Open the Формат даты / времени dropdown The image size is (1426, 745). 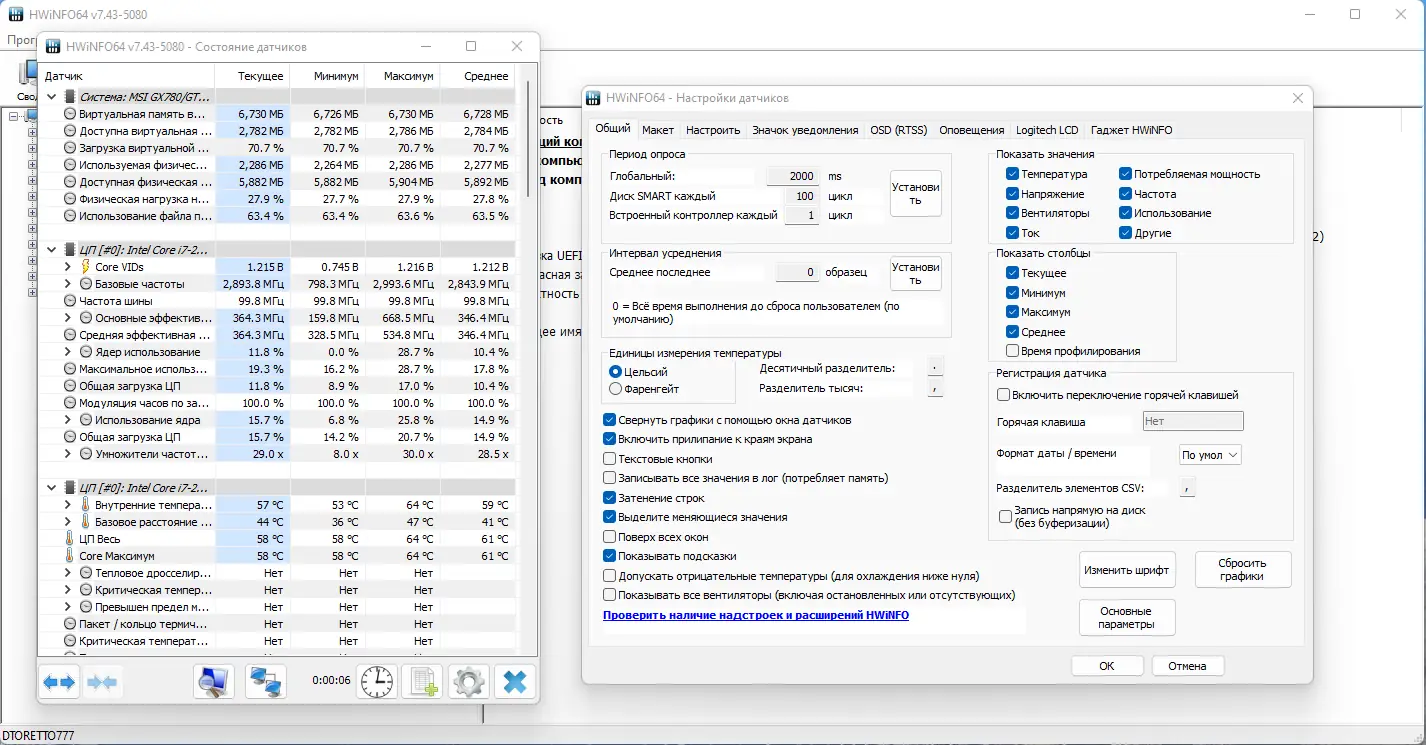(x=1211, y=455)
